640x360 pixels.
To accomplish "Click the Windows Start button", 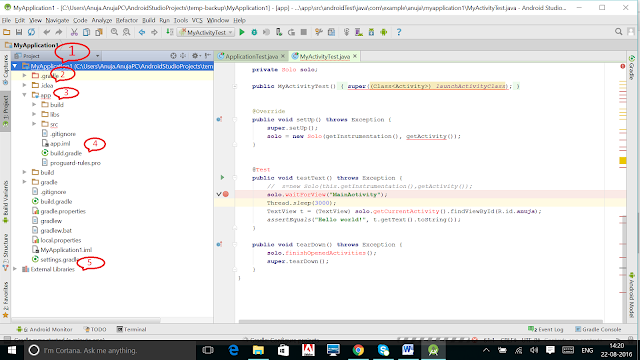I will pyautogui.click(x=11, y=350).
